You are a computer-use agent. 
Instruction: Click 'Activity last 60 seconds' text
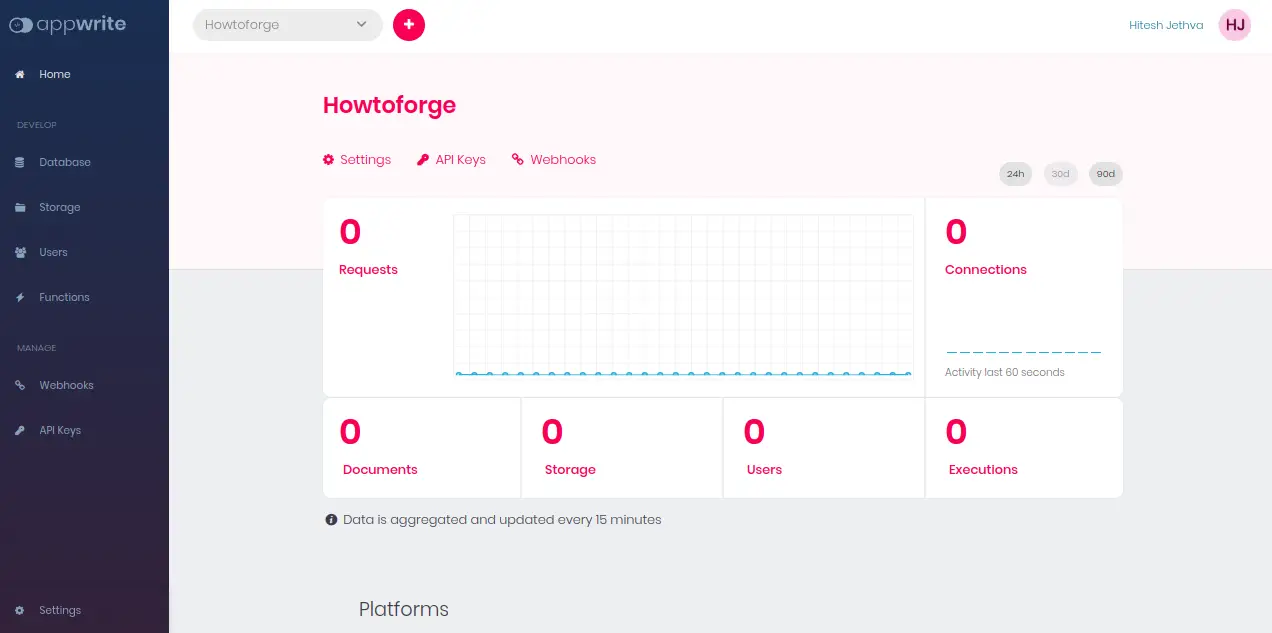[x=1005, y=373]
